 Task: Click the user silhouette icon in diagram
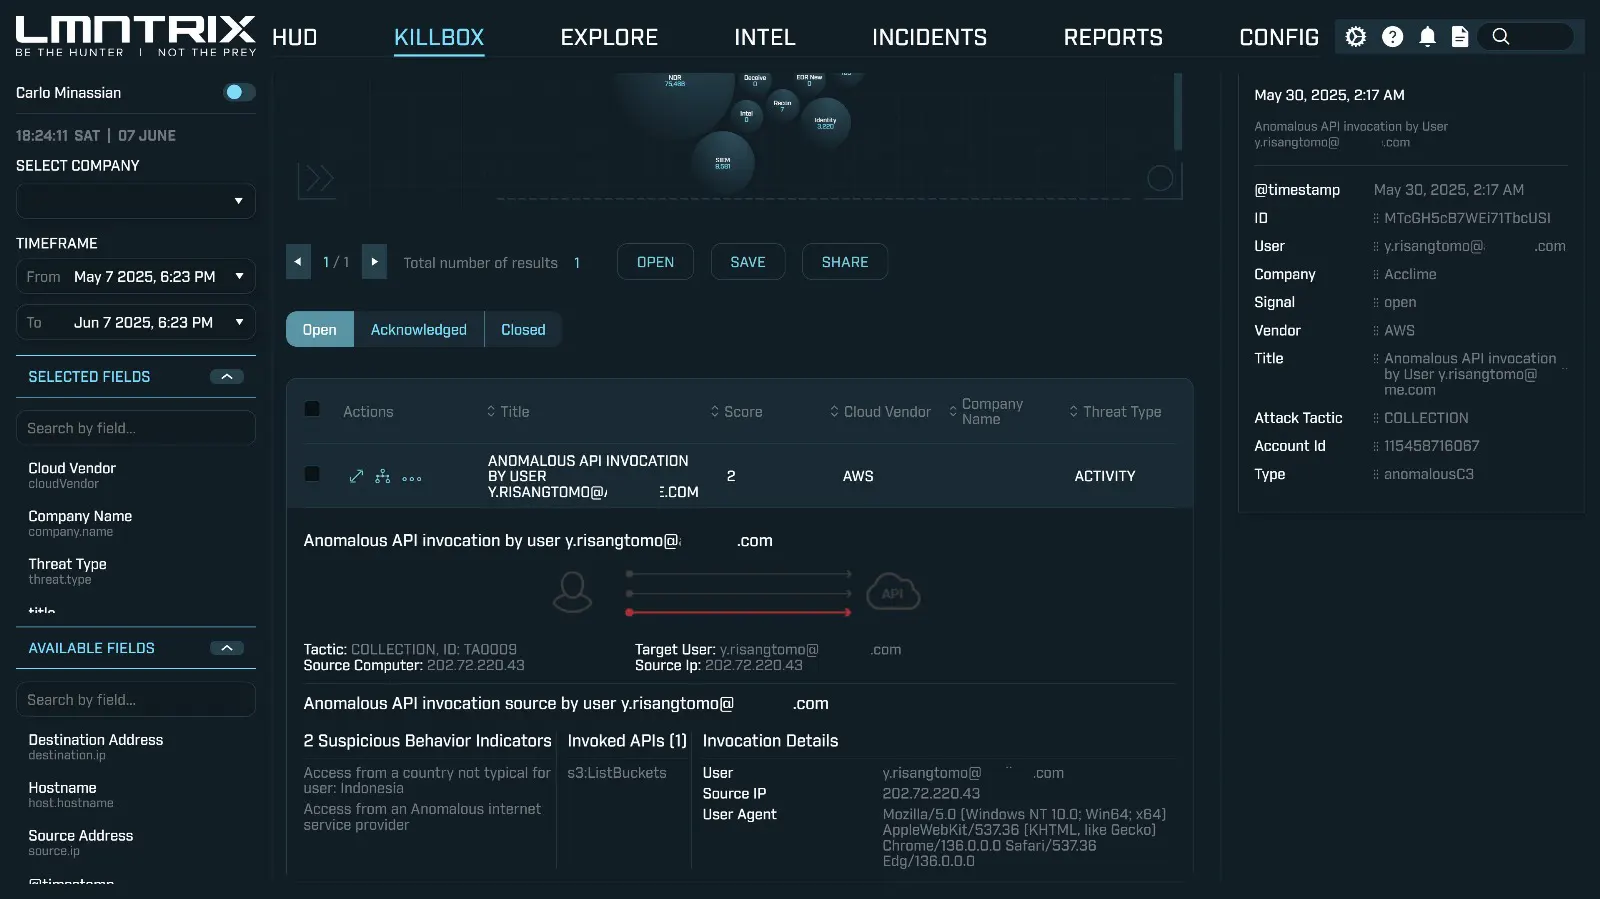(573, 592)
